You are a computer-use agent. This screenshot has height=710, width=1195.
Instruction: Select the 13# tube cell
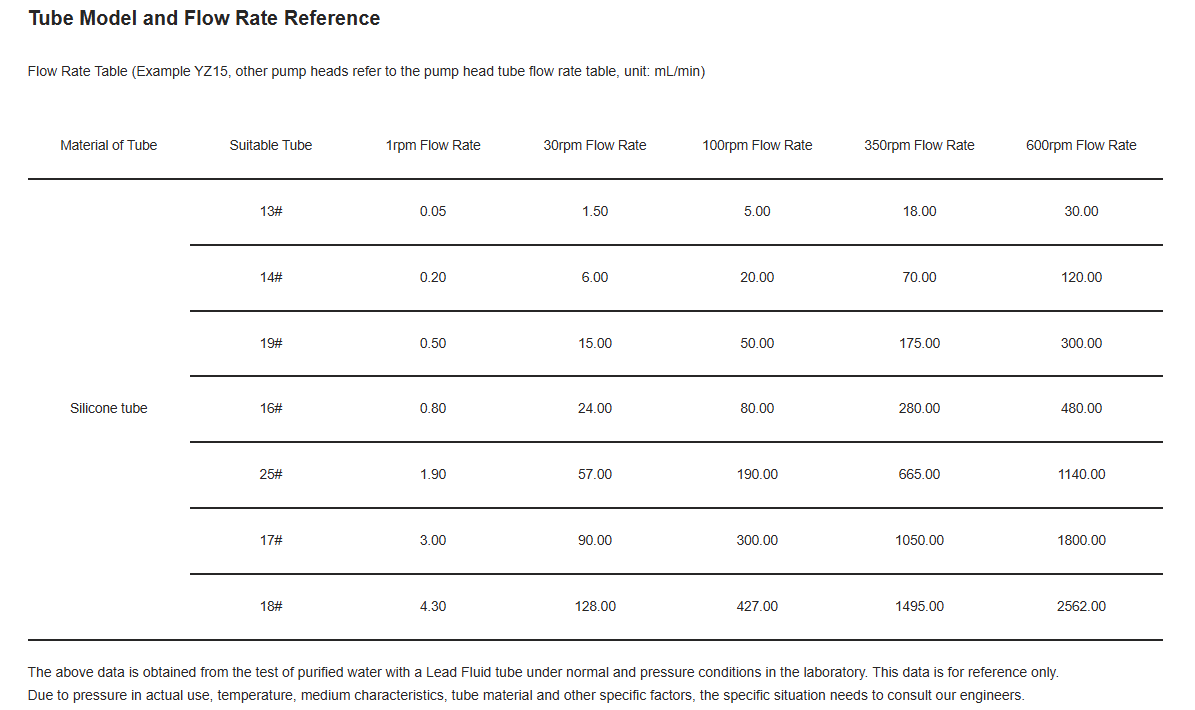tap(270, 211)
